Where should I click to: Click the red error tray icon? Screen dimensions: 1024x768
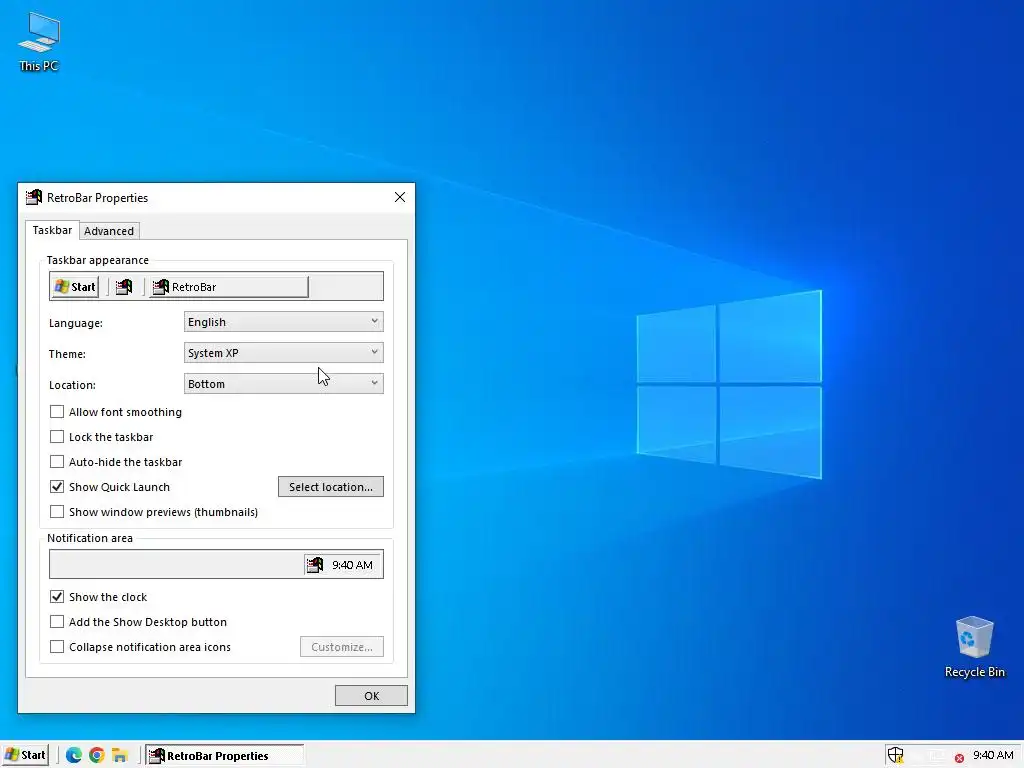959,758
